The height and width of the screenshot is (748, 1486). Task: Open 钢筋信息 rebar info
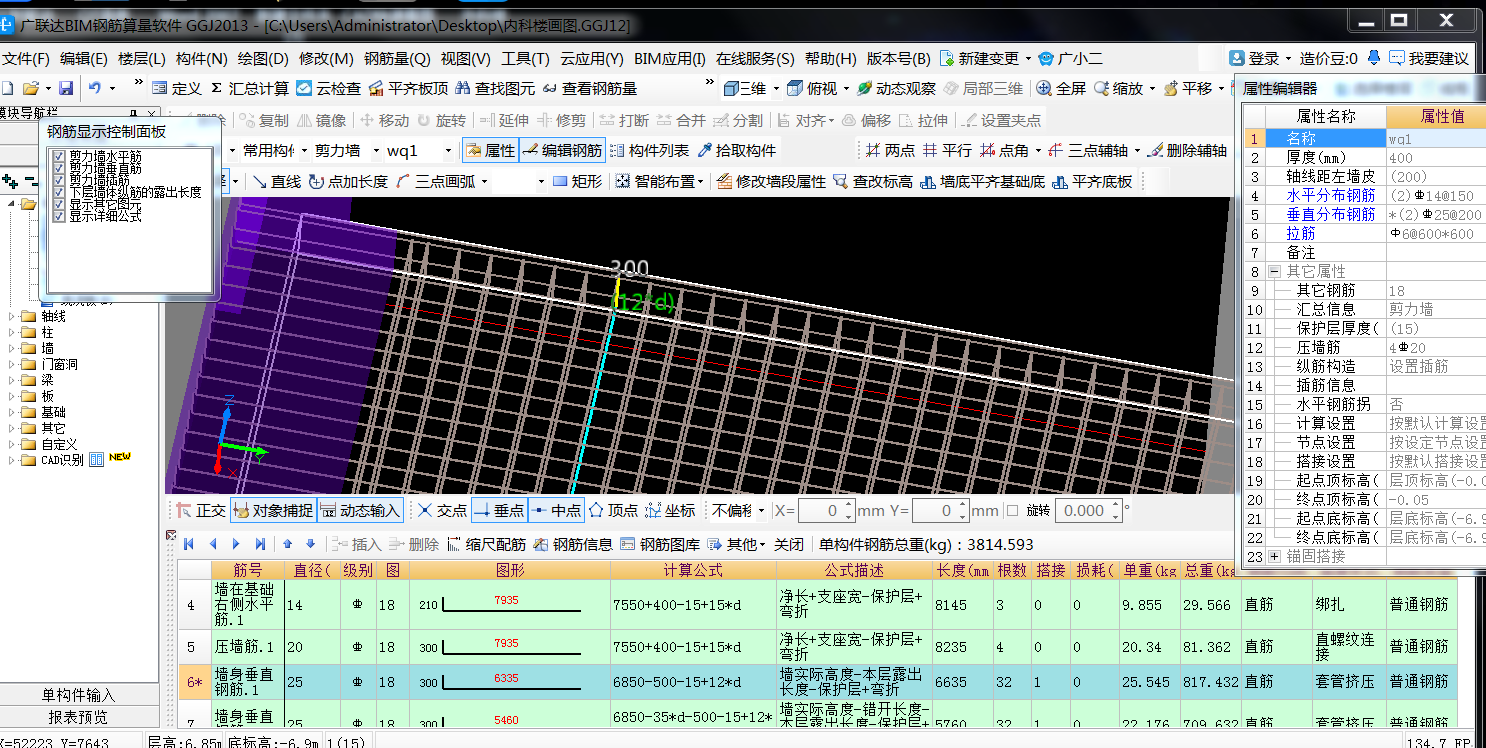[573, 544]
